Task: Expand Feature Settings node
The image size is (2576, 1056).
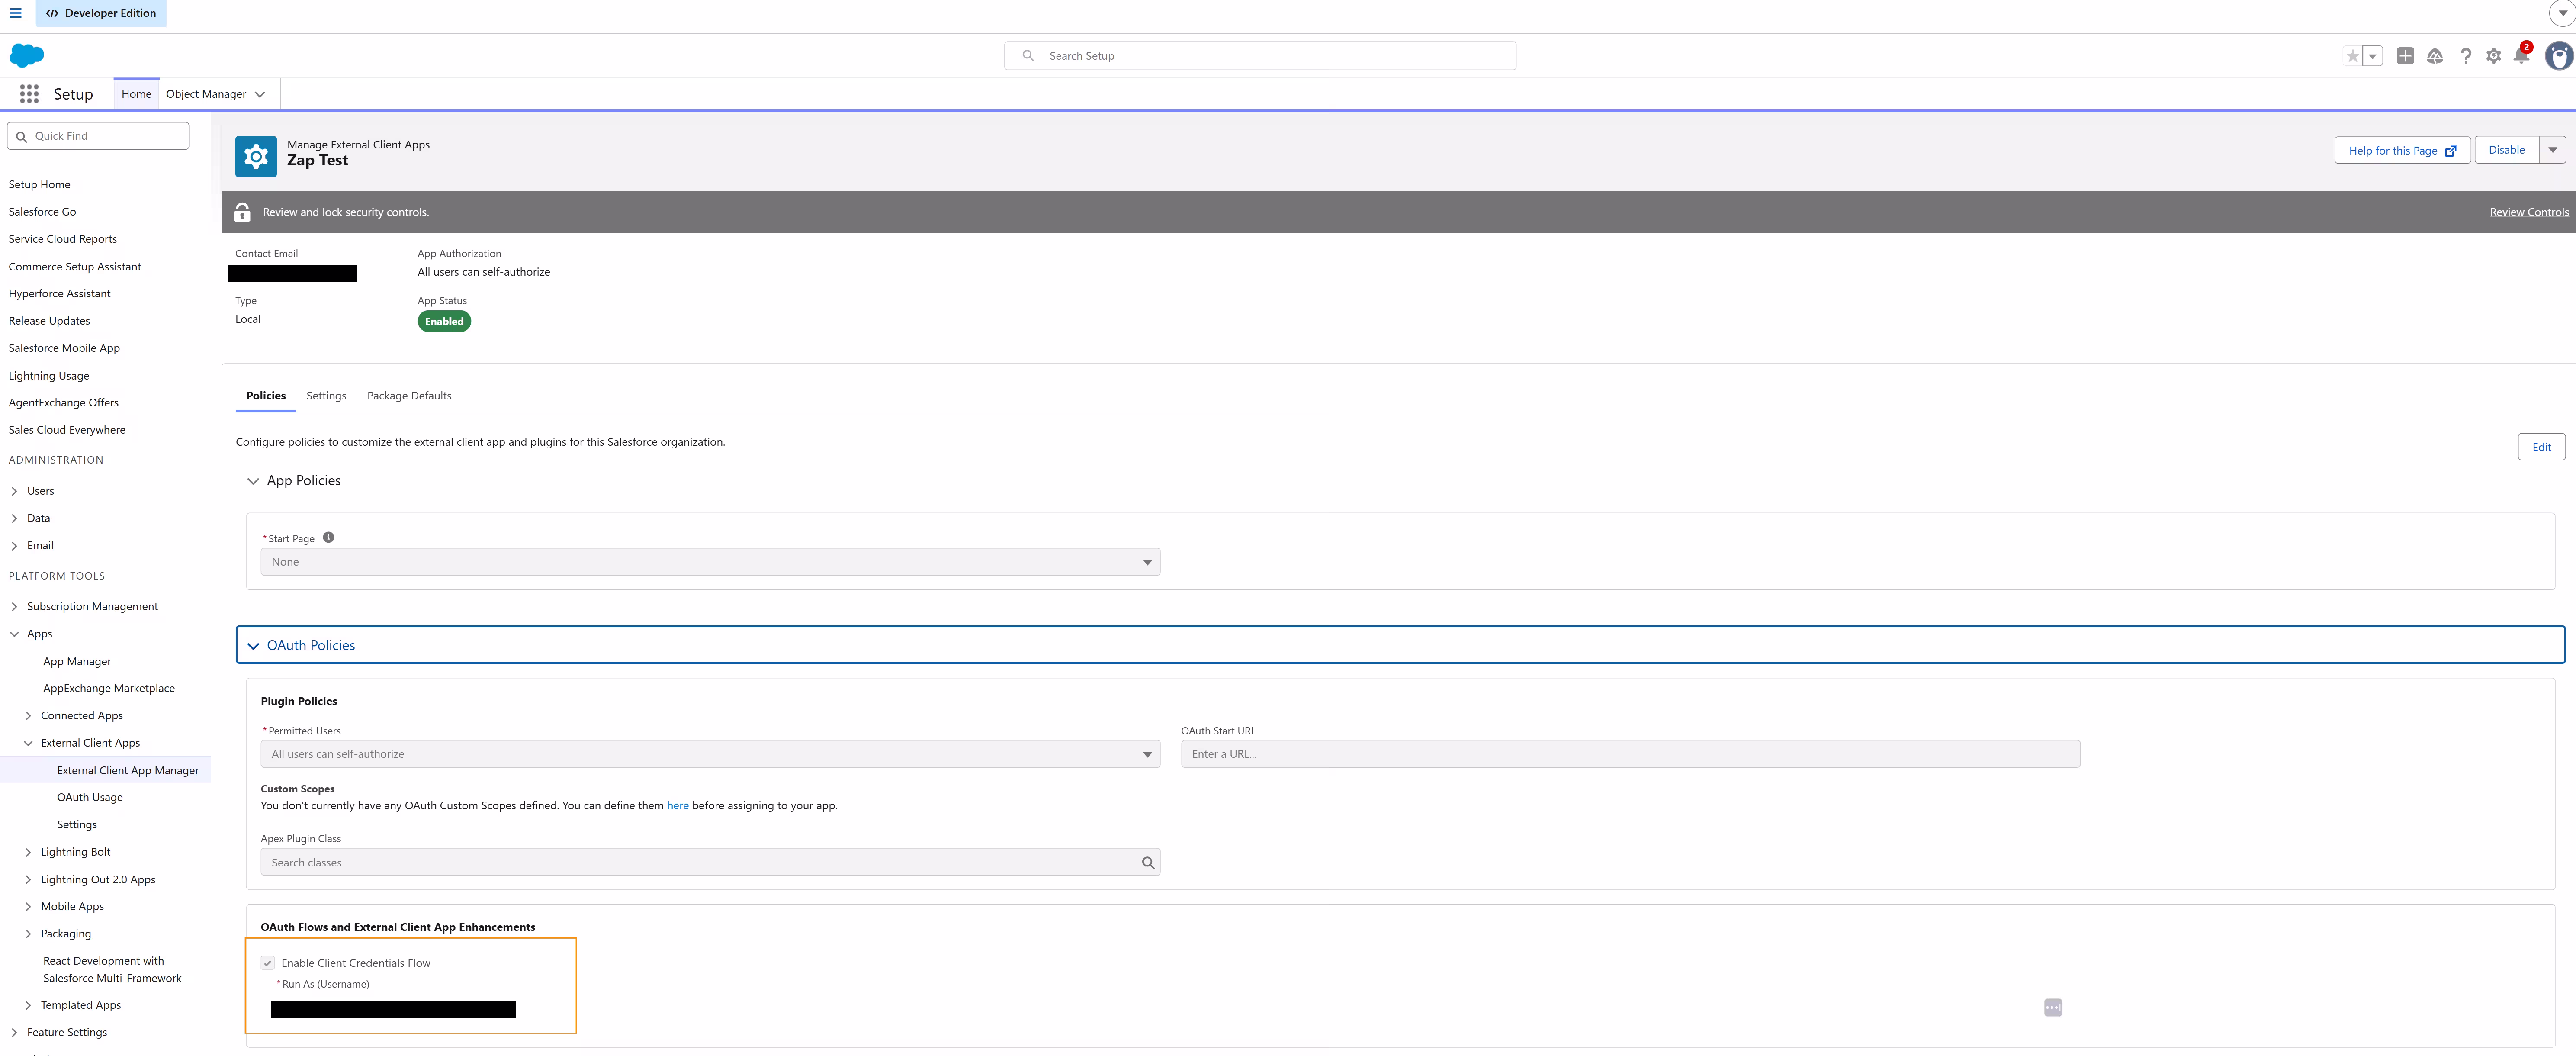Action: pyautogui.click(x=14, y=1033)
